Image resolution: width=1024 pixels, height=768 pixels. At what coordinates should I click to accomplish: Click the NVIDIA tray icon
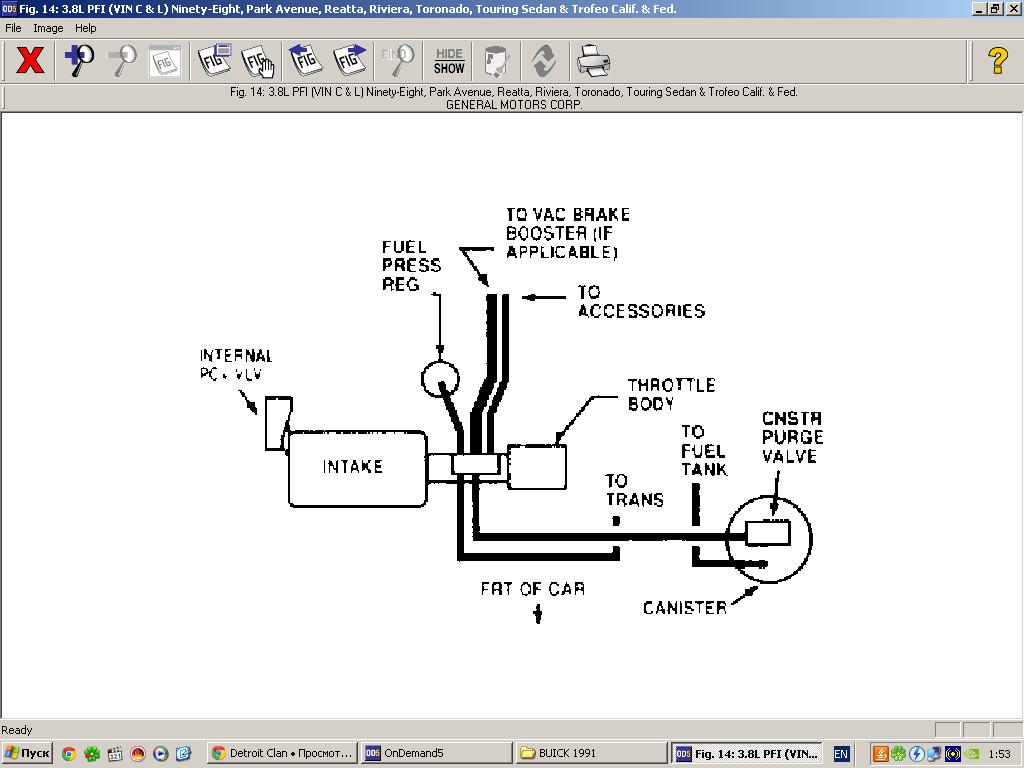point(971,754)
